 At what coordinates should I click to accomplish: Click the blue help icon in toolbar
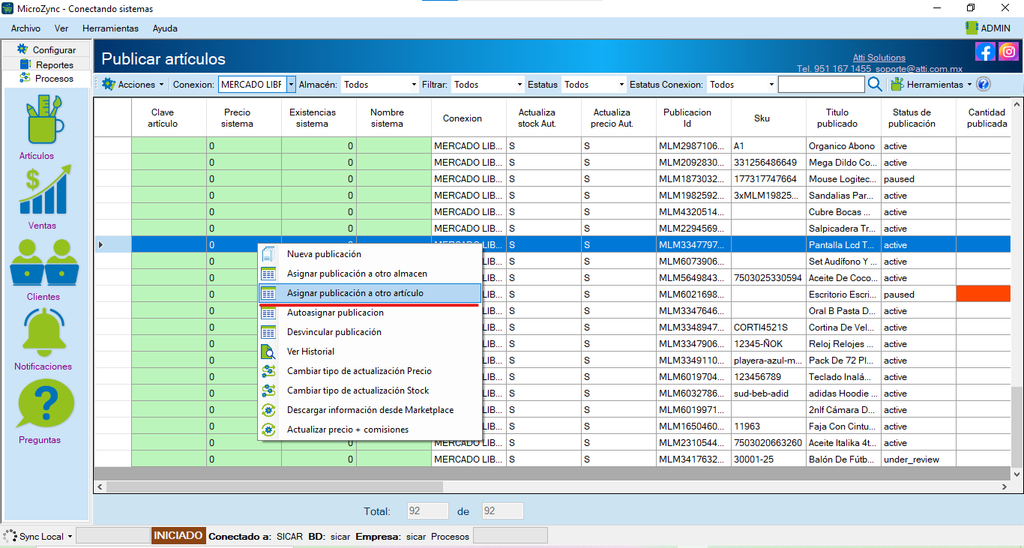984,84
